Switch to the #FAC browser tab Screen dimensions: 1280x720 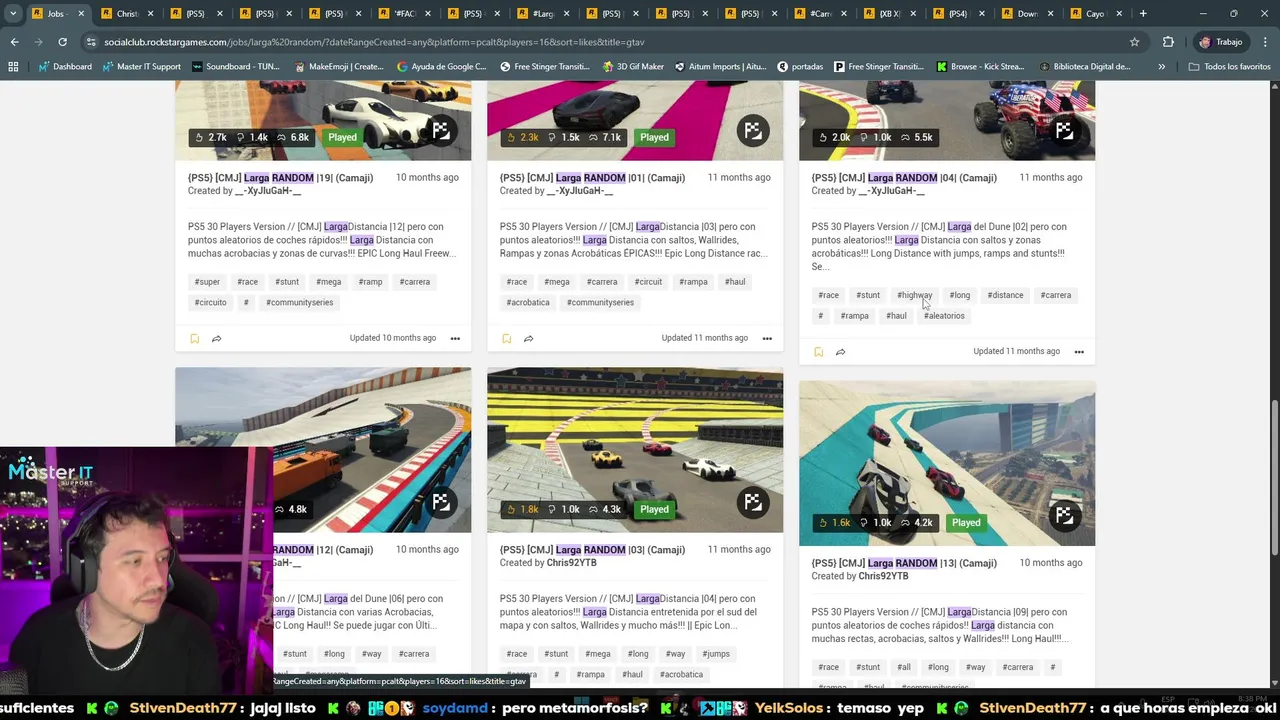[404, 14]
